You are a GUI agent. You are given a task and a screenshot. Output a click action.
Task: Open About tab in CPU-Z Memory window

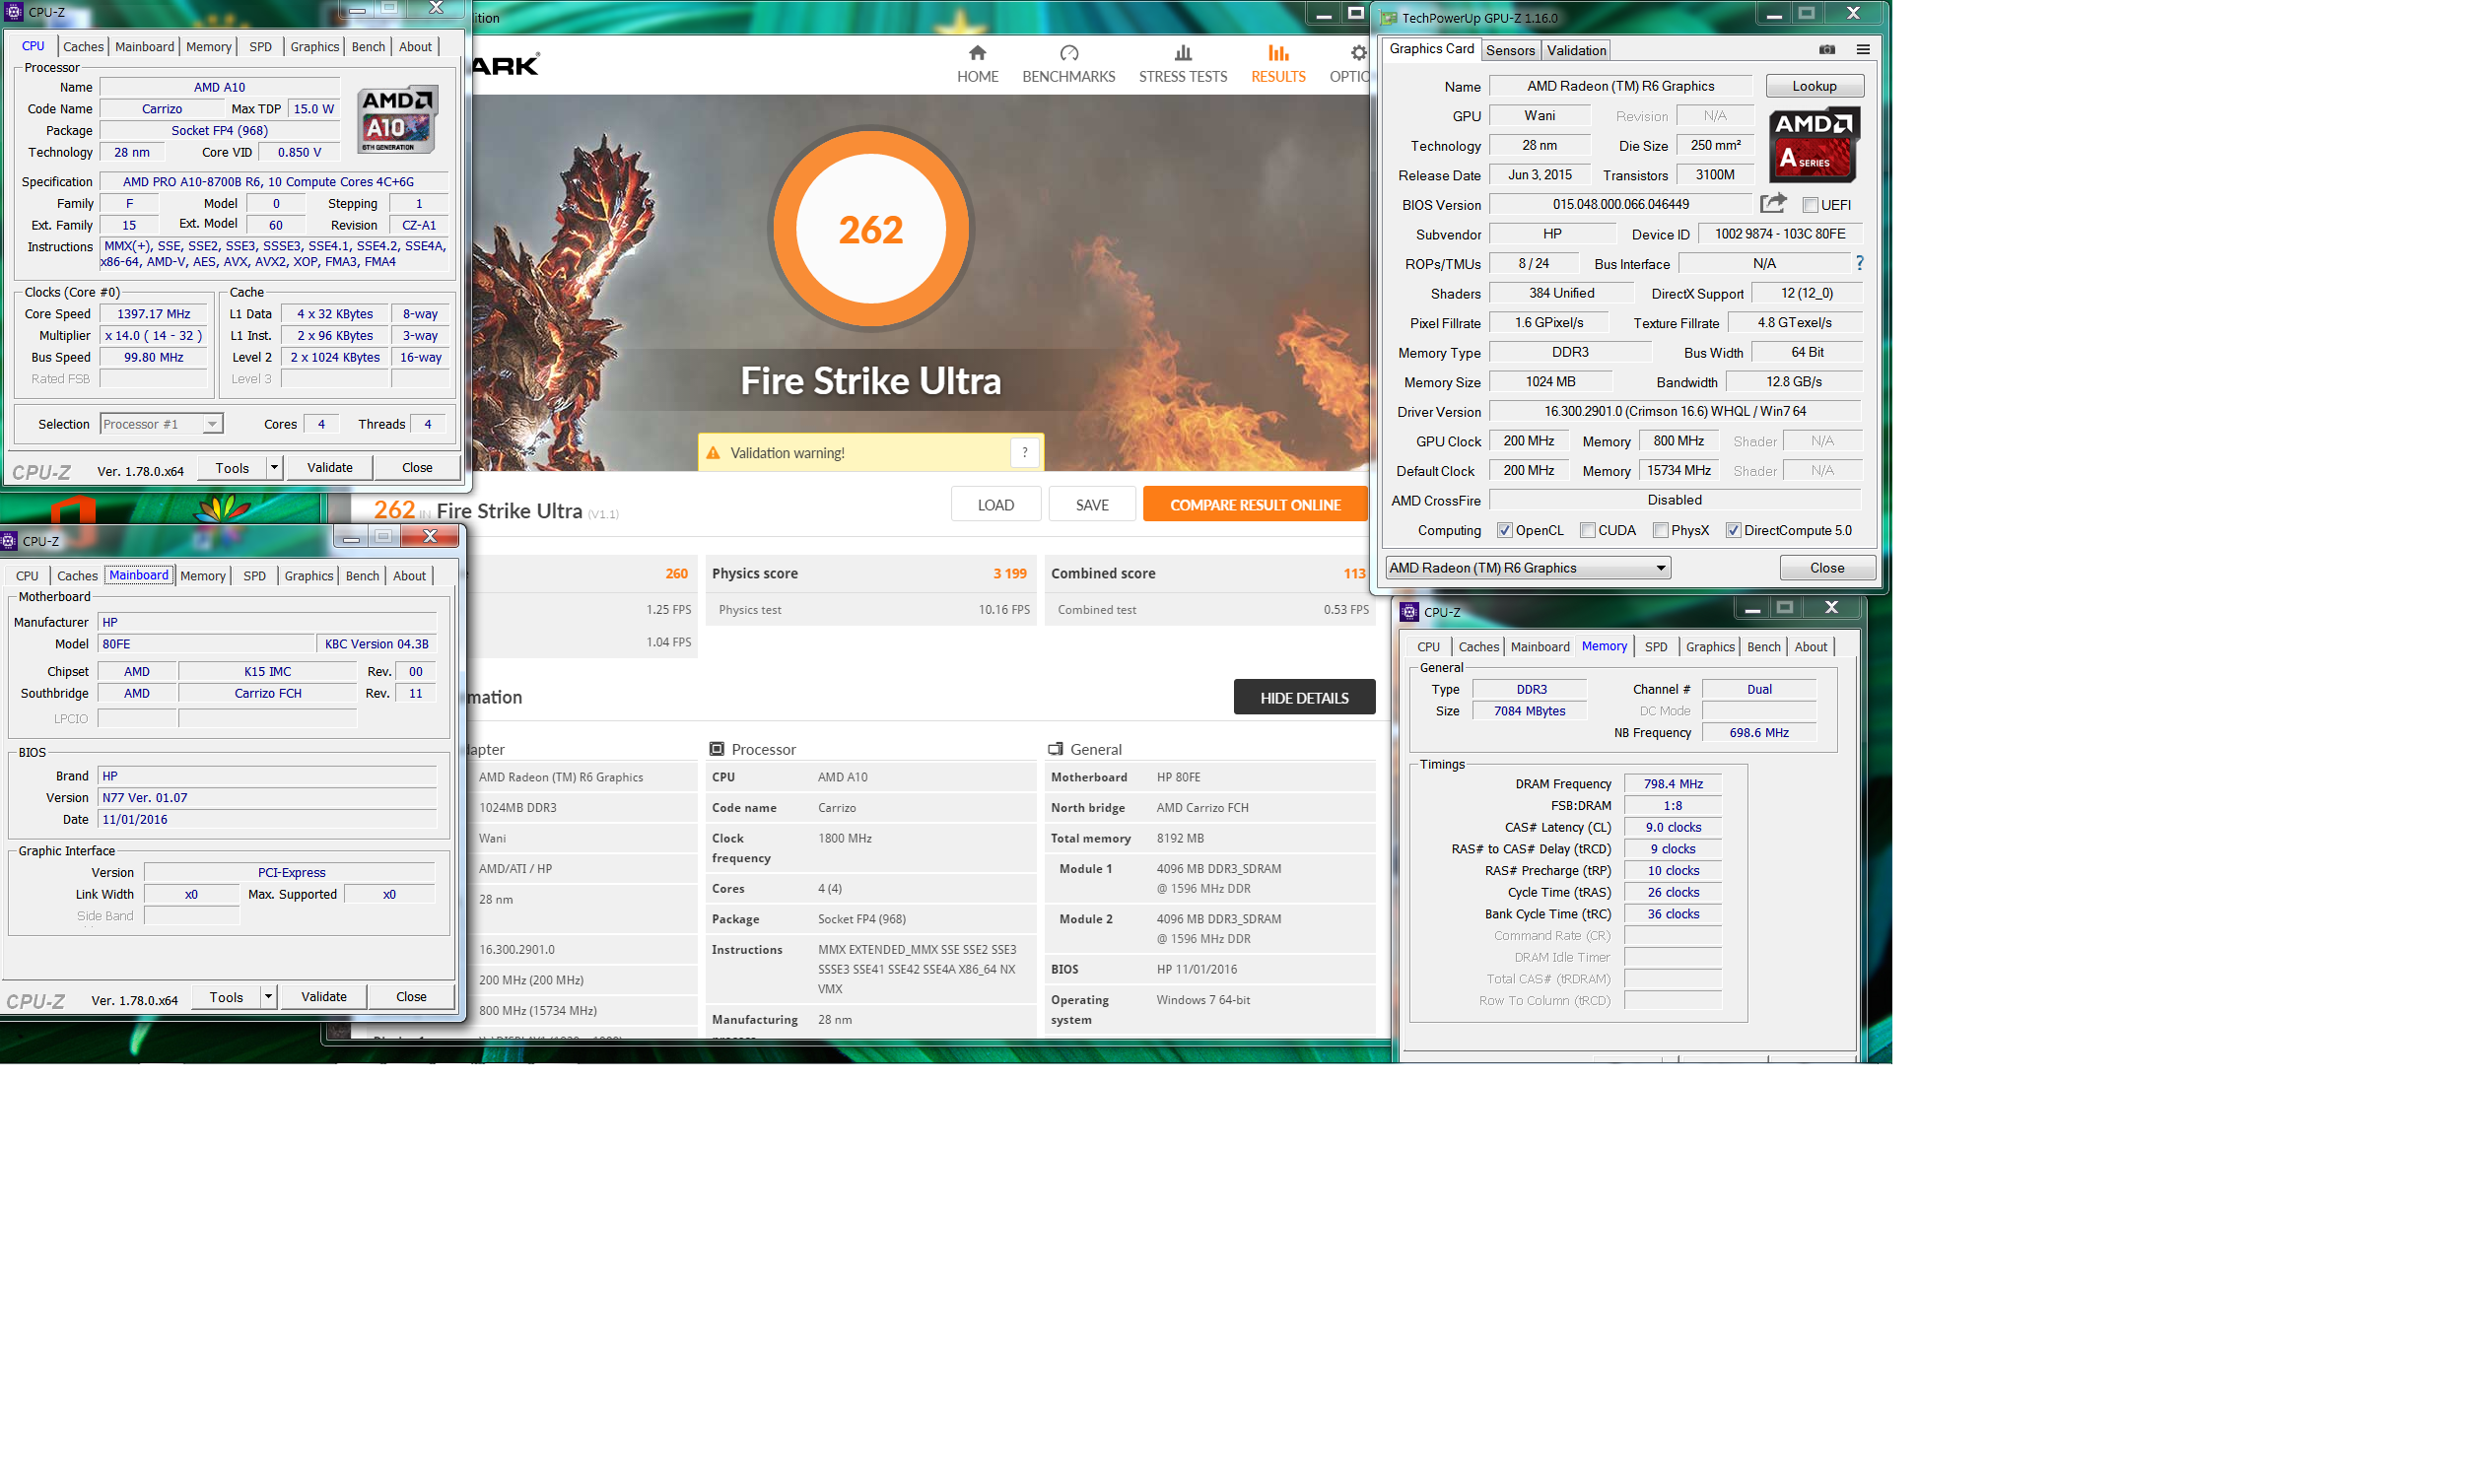click(x=1810, y=646)
